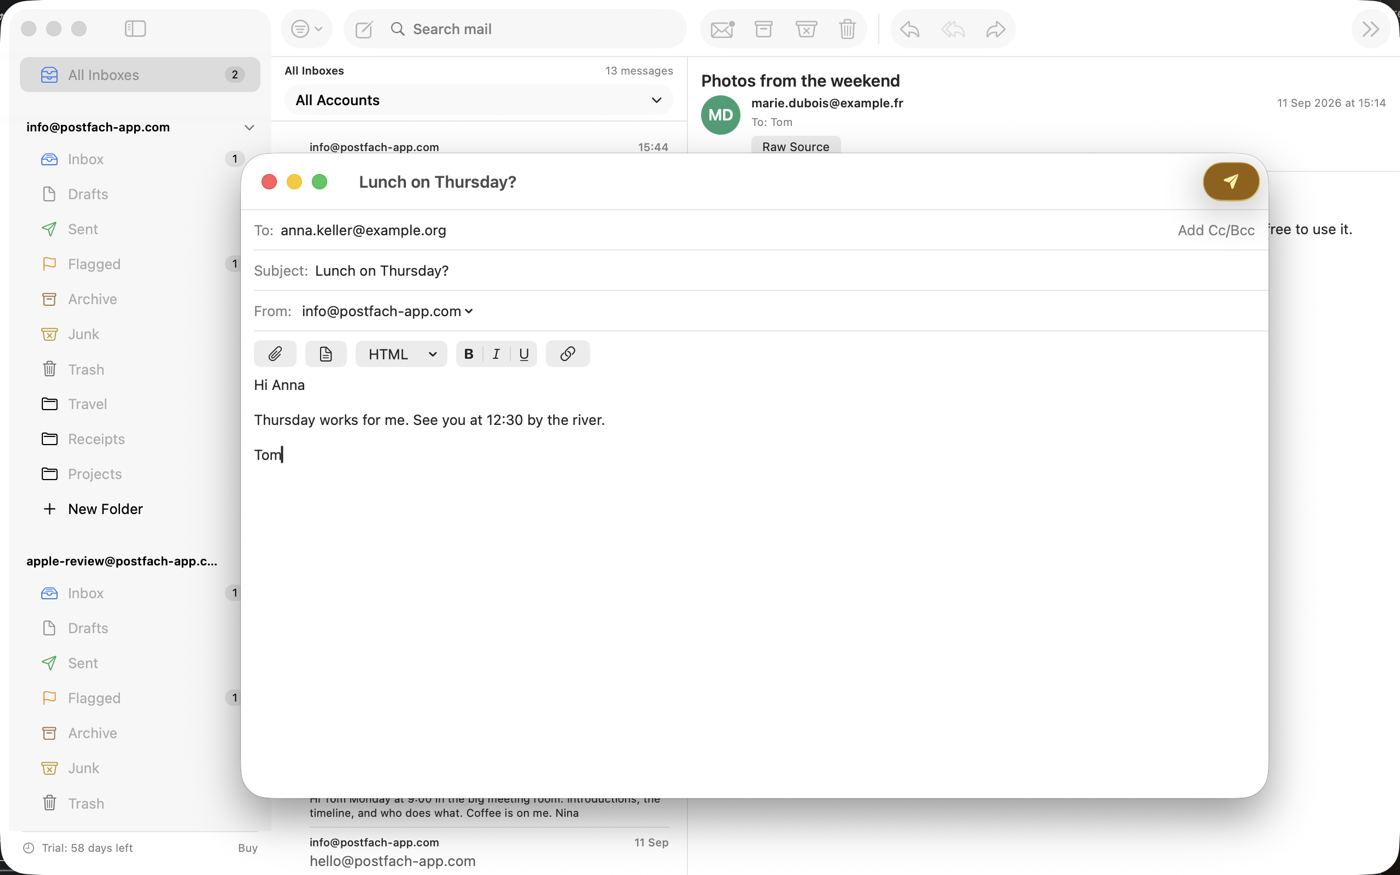Open the template document icon in compose toolbar

tap(326, 354)
